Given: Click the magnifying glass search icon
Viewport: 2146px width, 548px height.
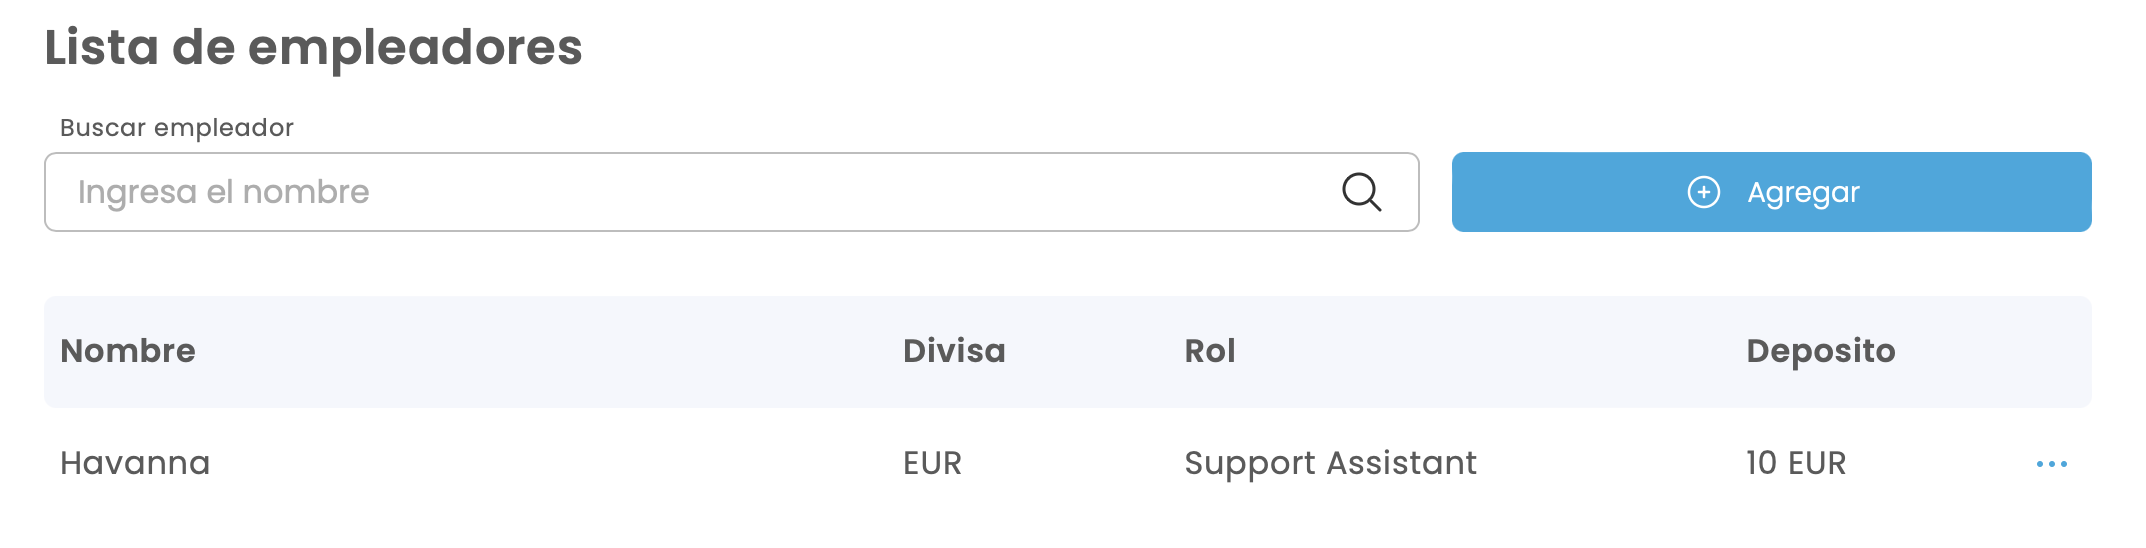Looking at the screenshot, I should (1361, 192).
